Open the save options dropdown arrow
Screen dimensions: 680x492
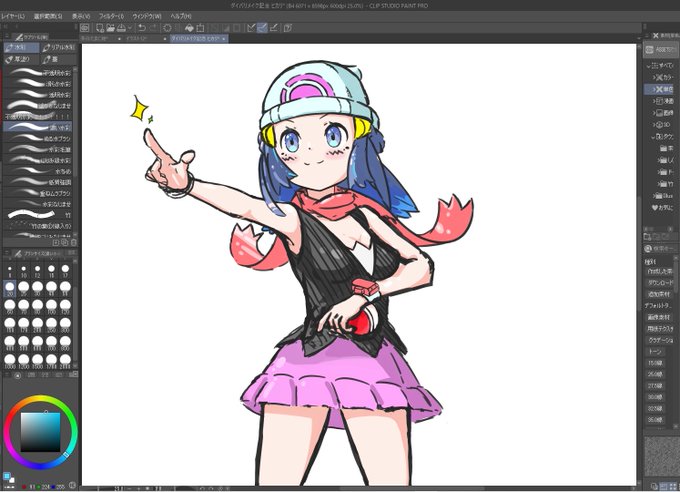pyautogui.click(x=129, y=28)
